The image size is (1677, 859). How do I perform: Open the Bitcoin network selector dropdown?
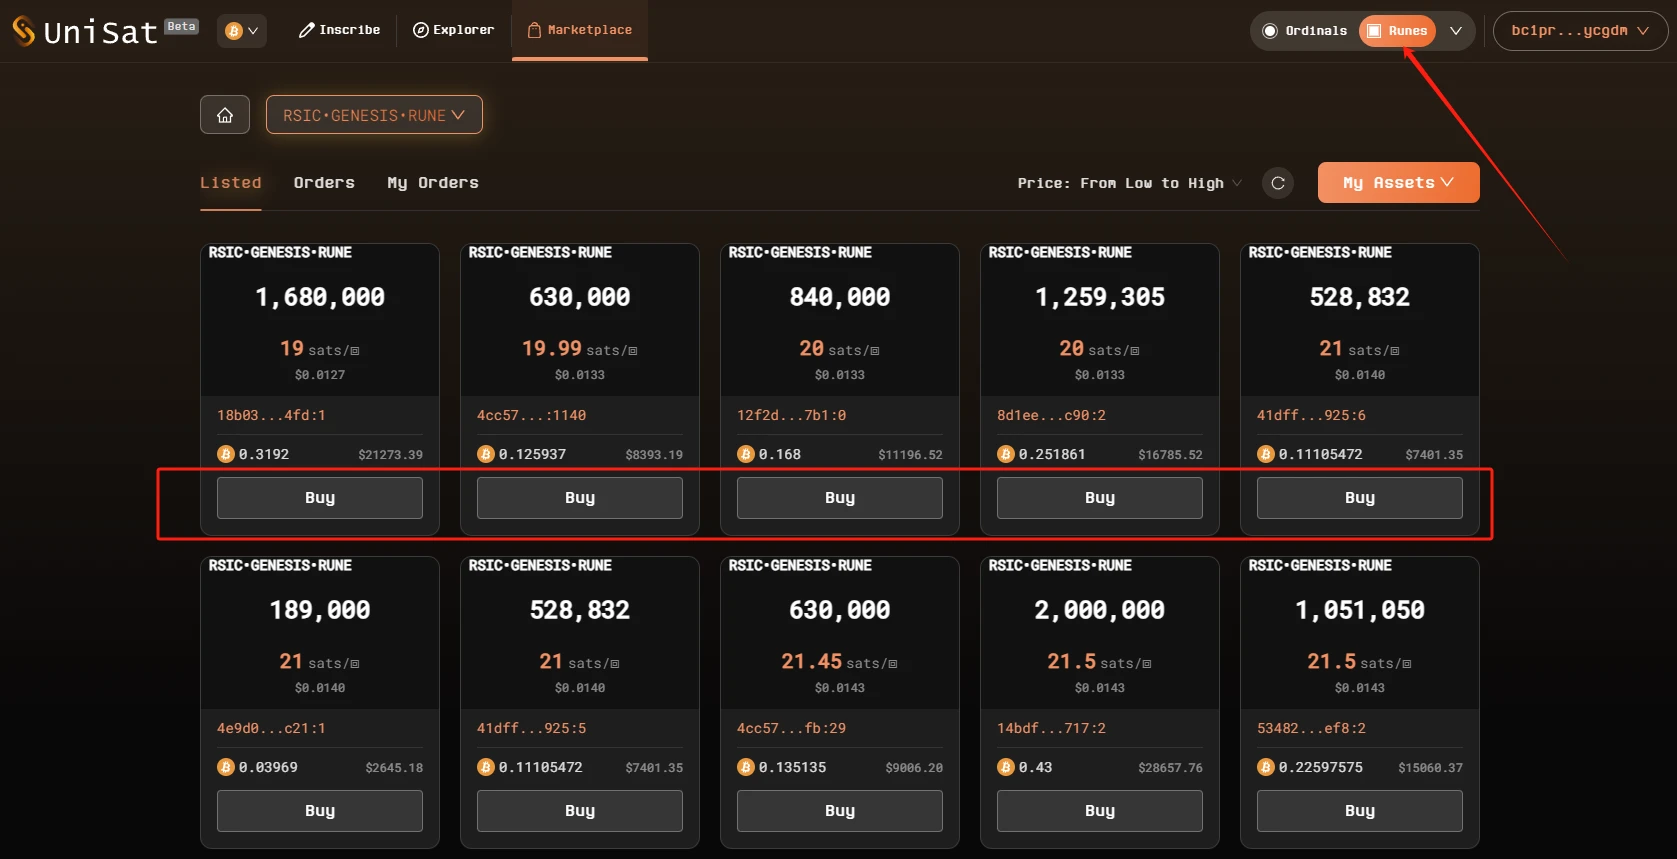click(242, 31)
